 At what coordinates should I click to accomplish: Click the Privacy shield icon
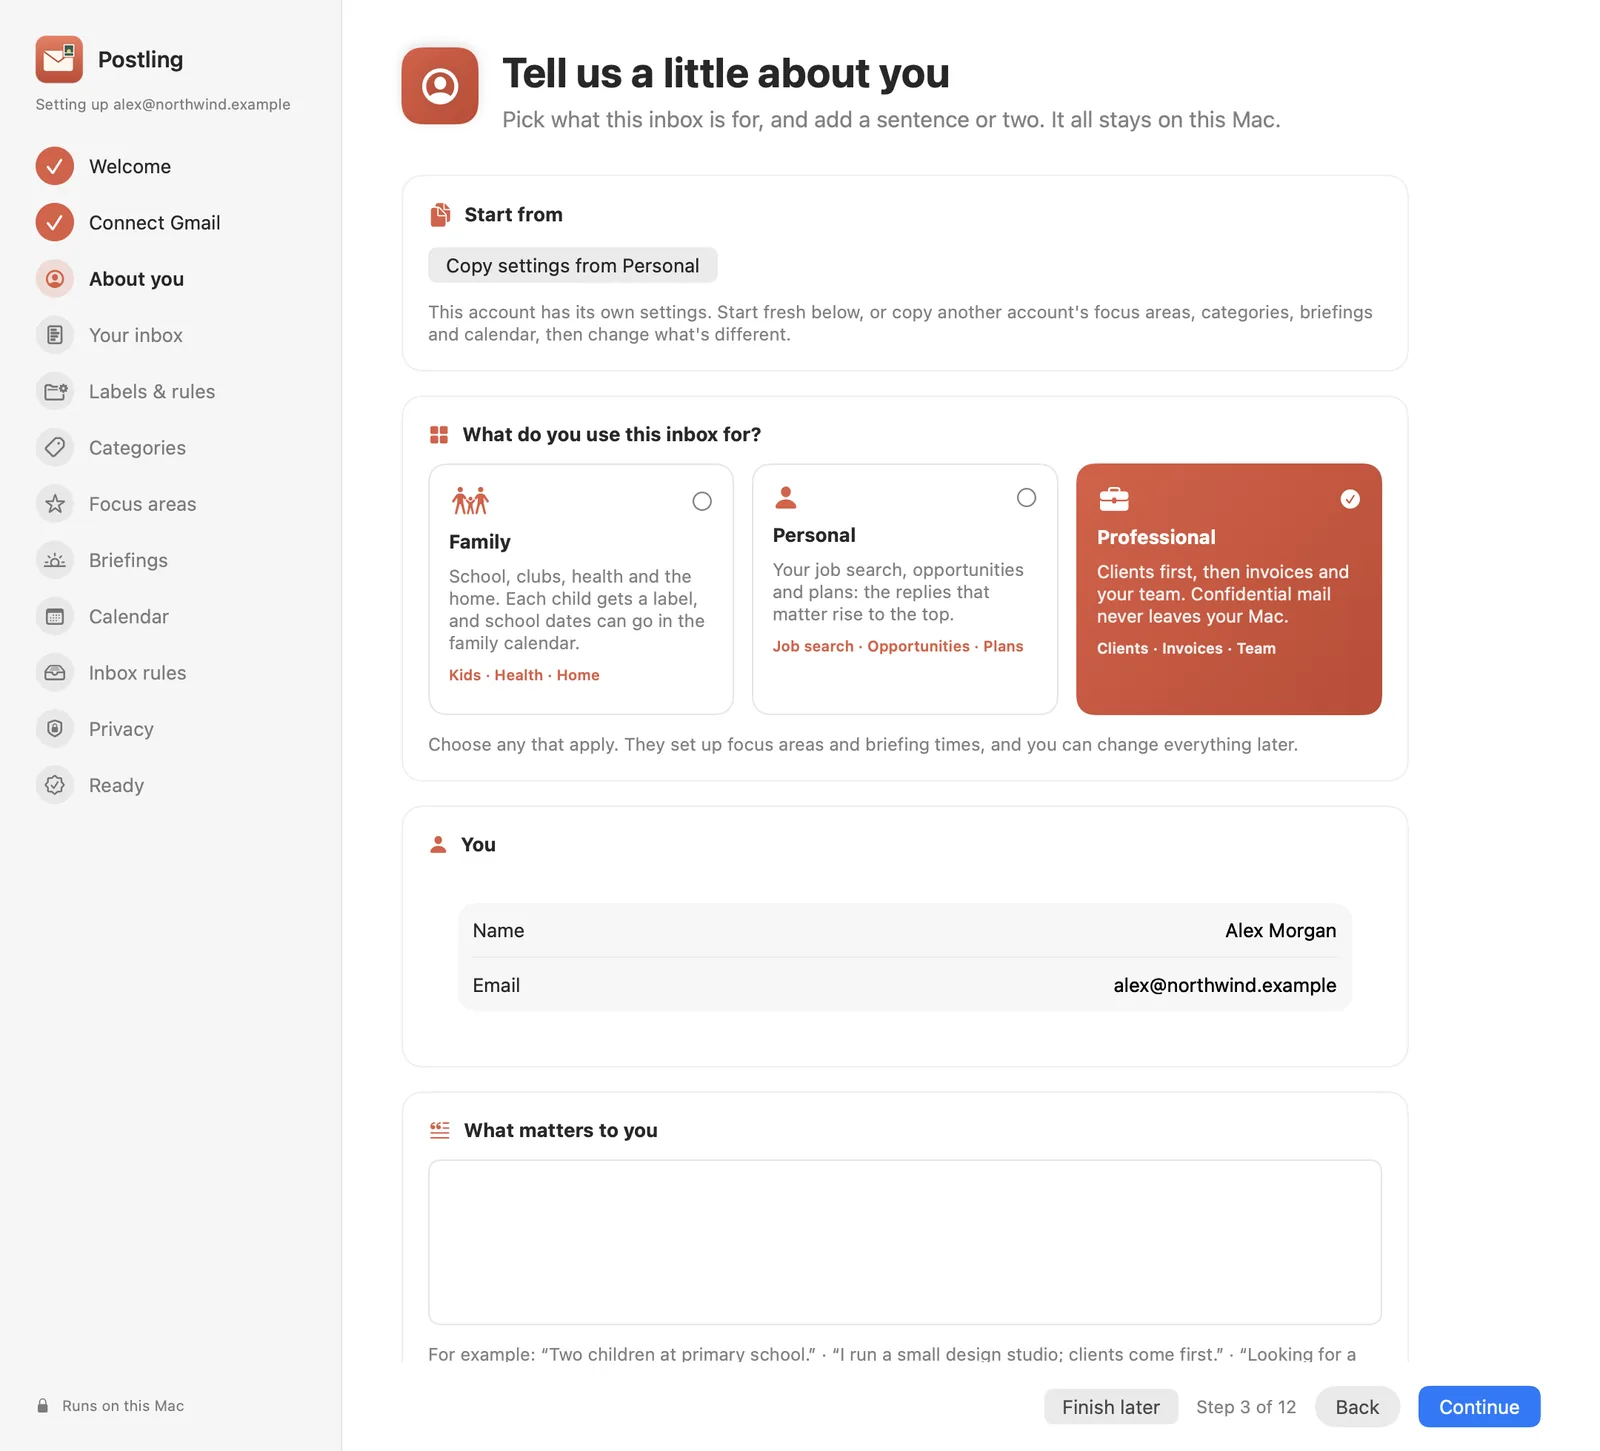(x=55, y=729)
